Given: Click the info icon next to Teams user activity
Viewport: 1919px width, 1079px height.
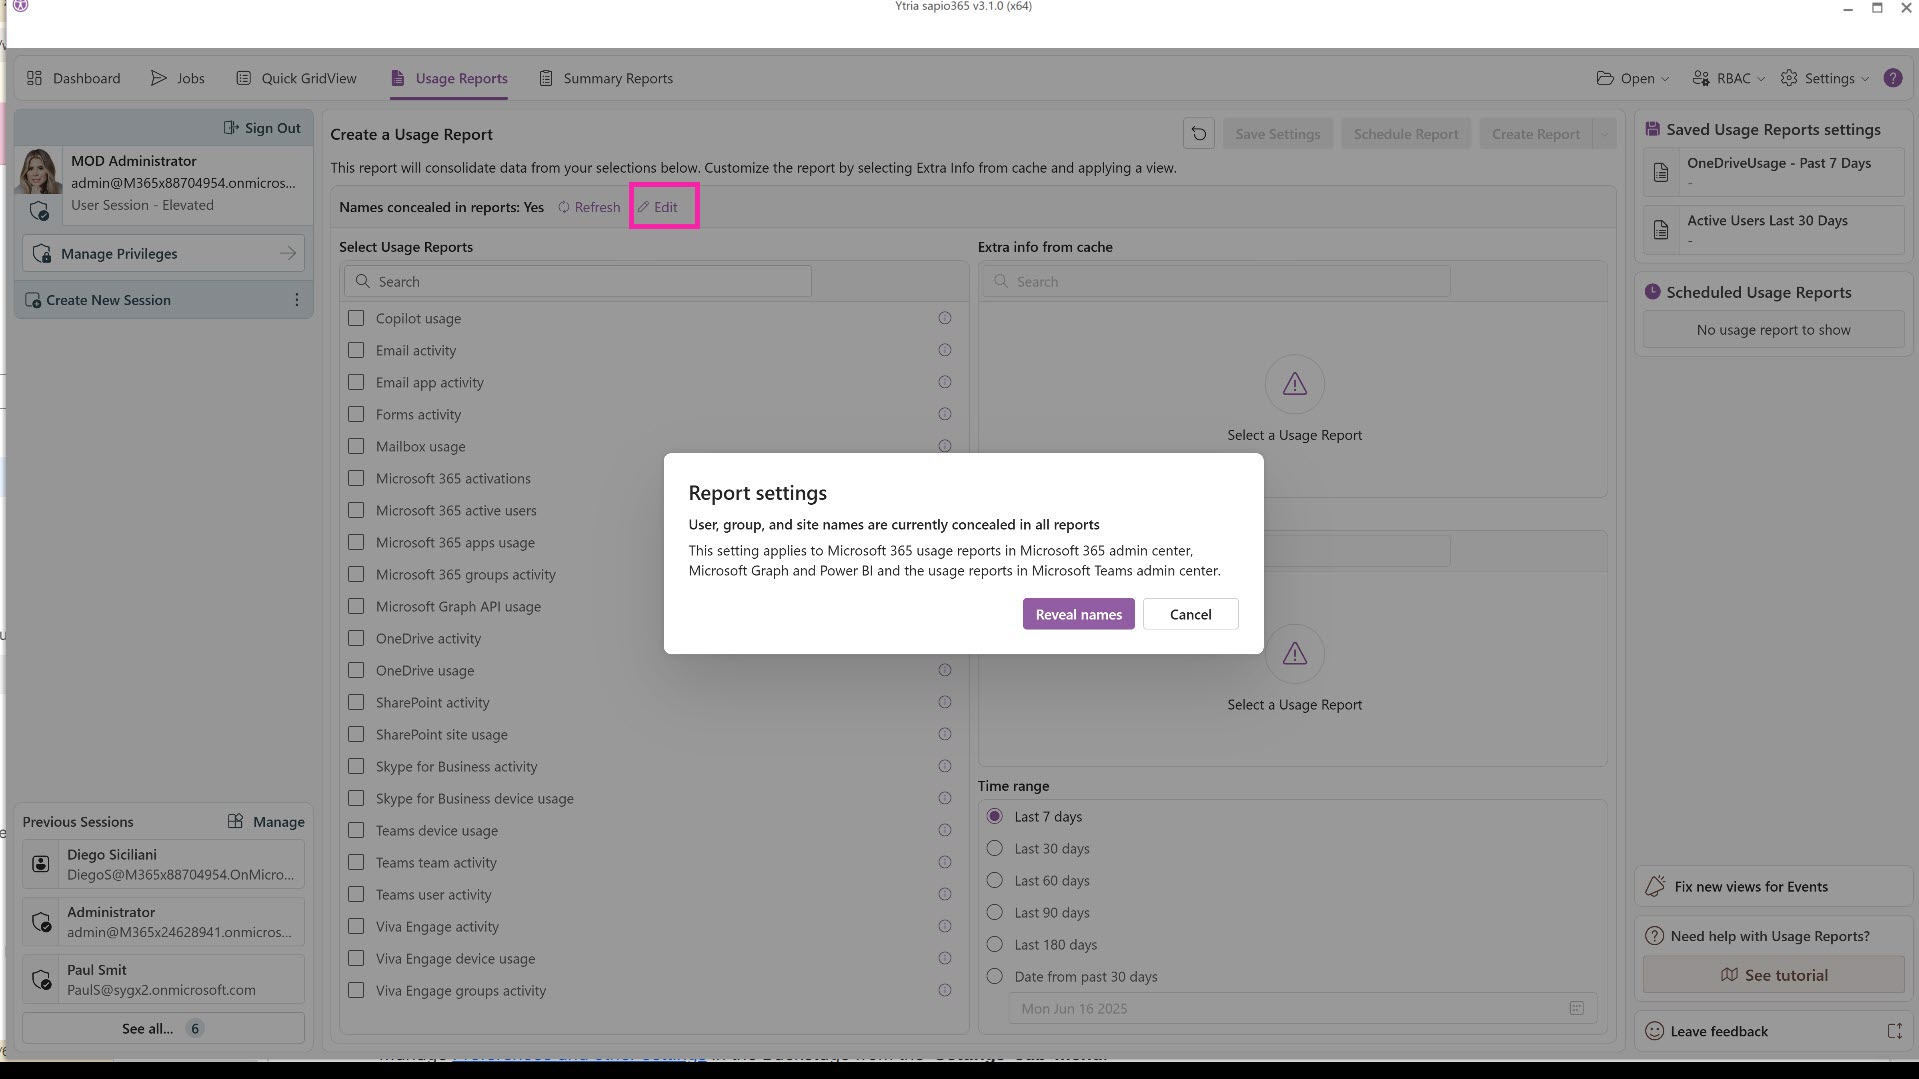Looking at the screenshot, I should click(944, 894).
